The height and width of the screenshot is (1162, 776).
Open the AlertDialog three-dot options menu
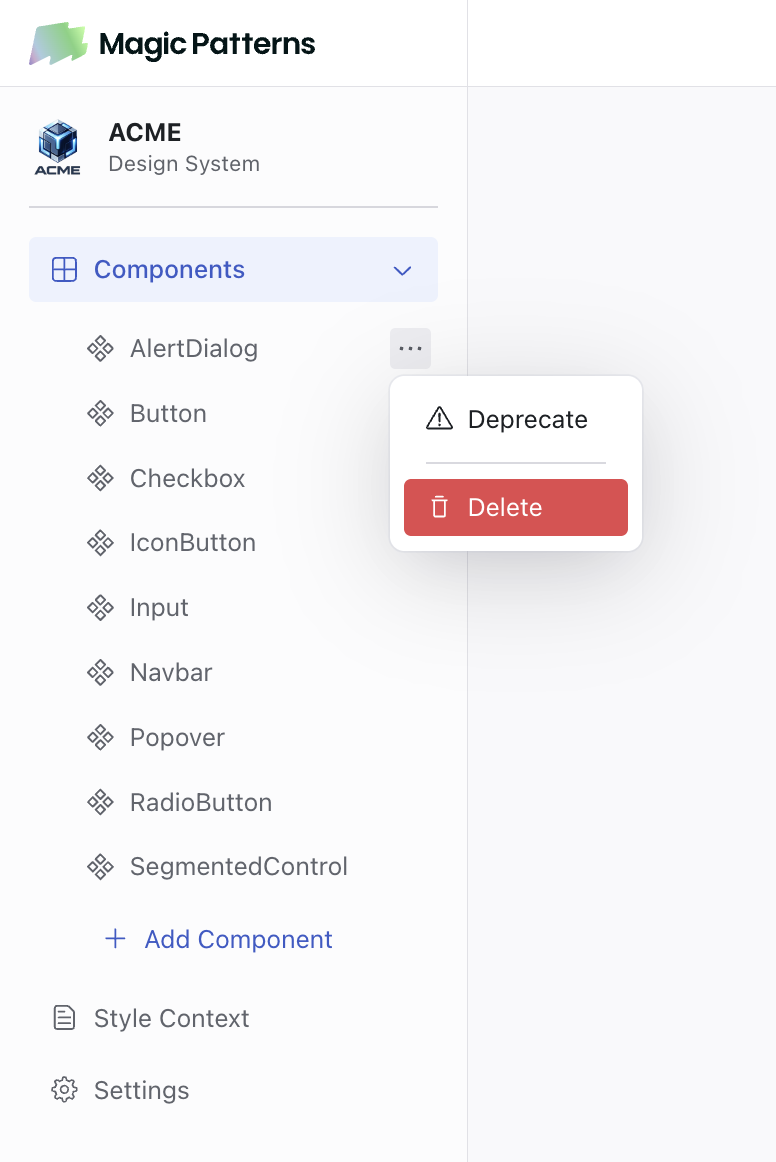411,348
